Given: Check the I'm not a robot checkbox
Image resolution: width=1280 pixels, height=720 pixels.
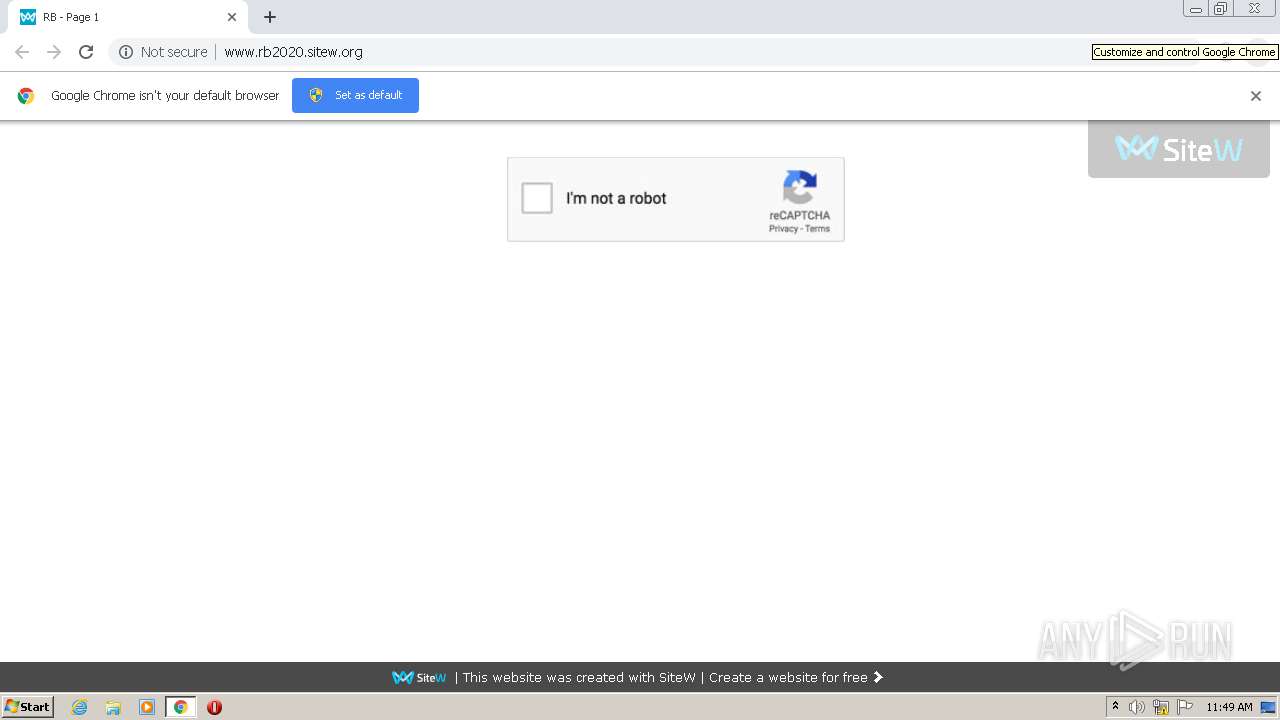Looking at the screenshot, I should pyautogui.click(x=537, y=198).
